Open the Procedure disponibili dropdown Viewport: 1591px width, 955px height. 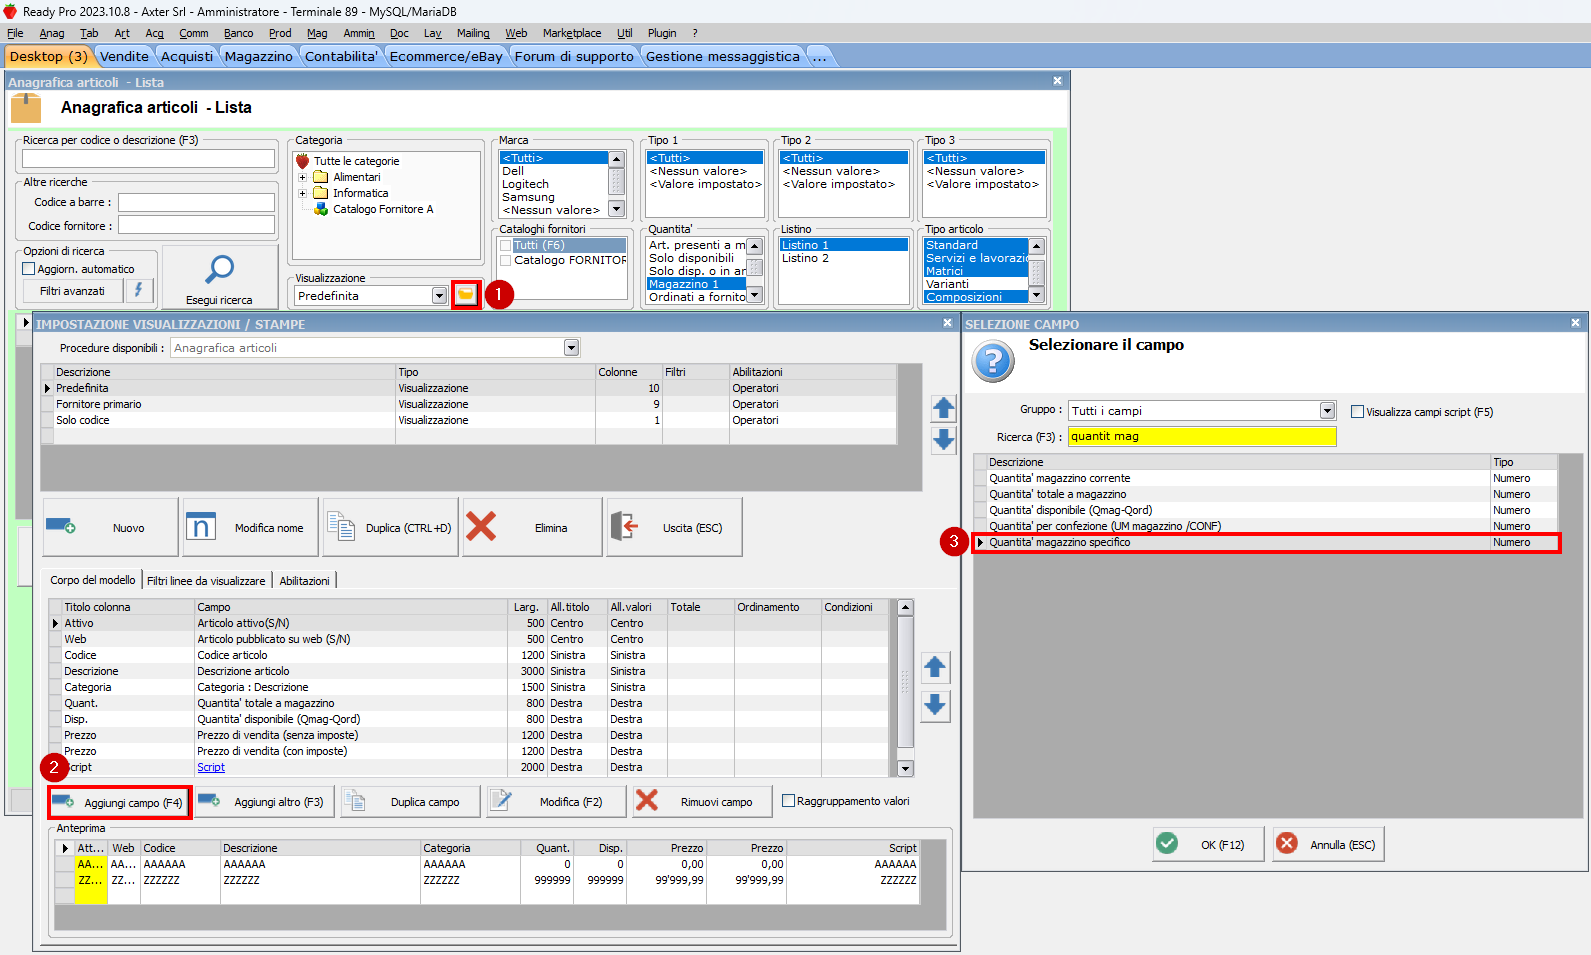coord(572,348)
